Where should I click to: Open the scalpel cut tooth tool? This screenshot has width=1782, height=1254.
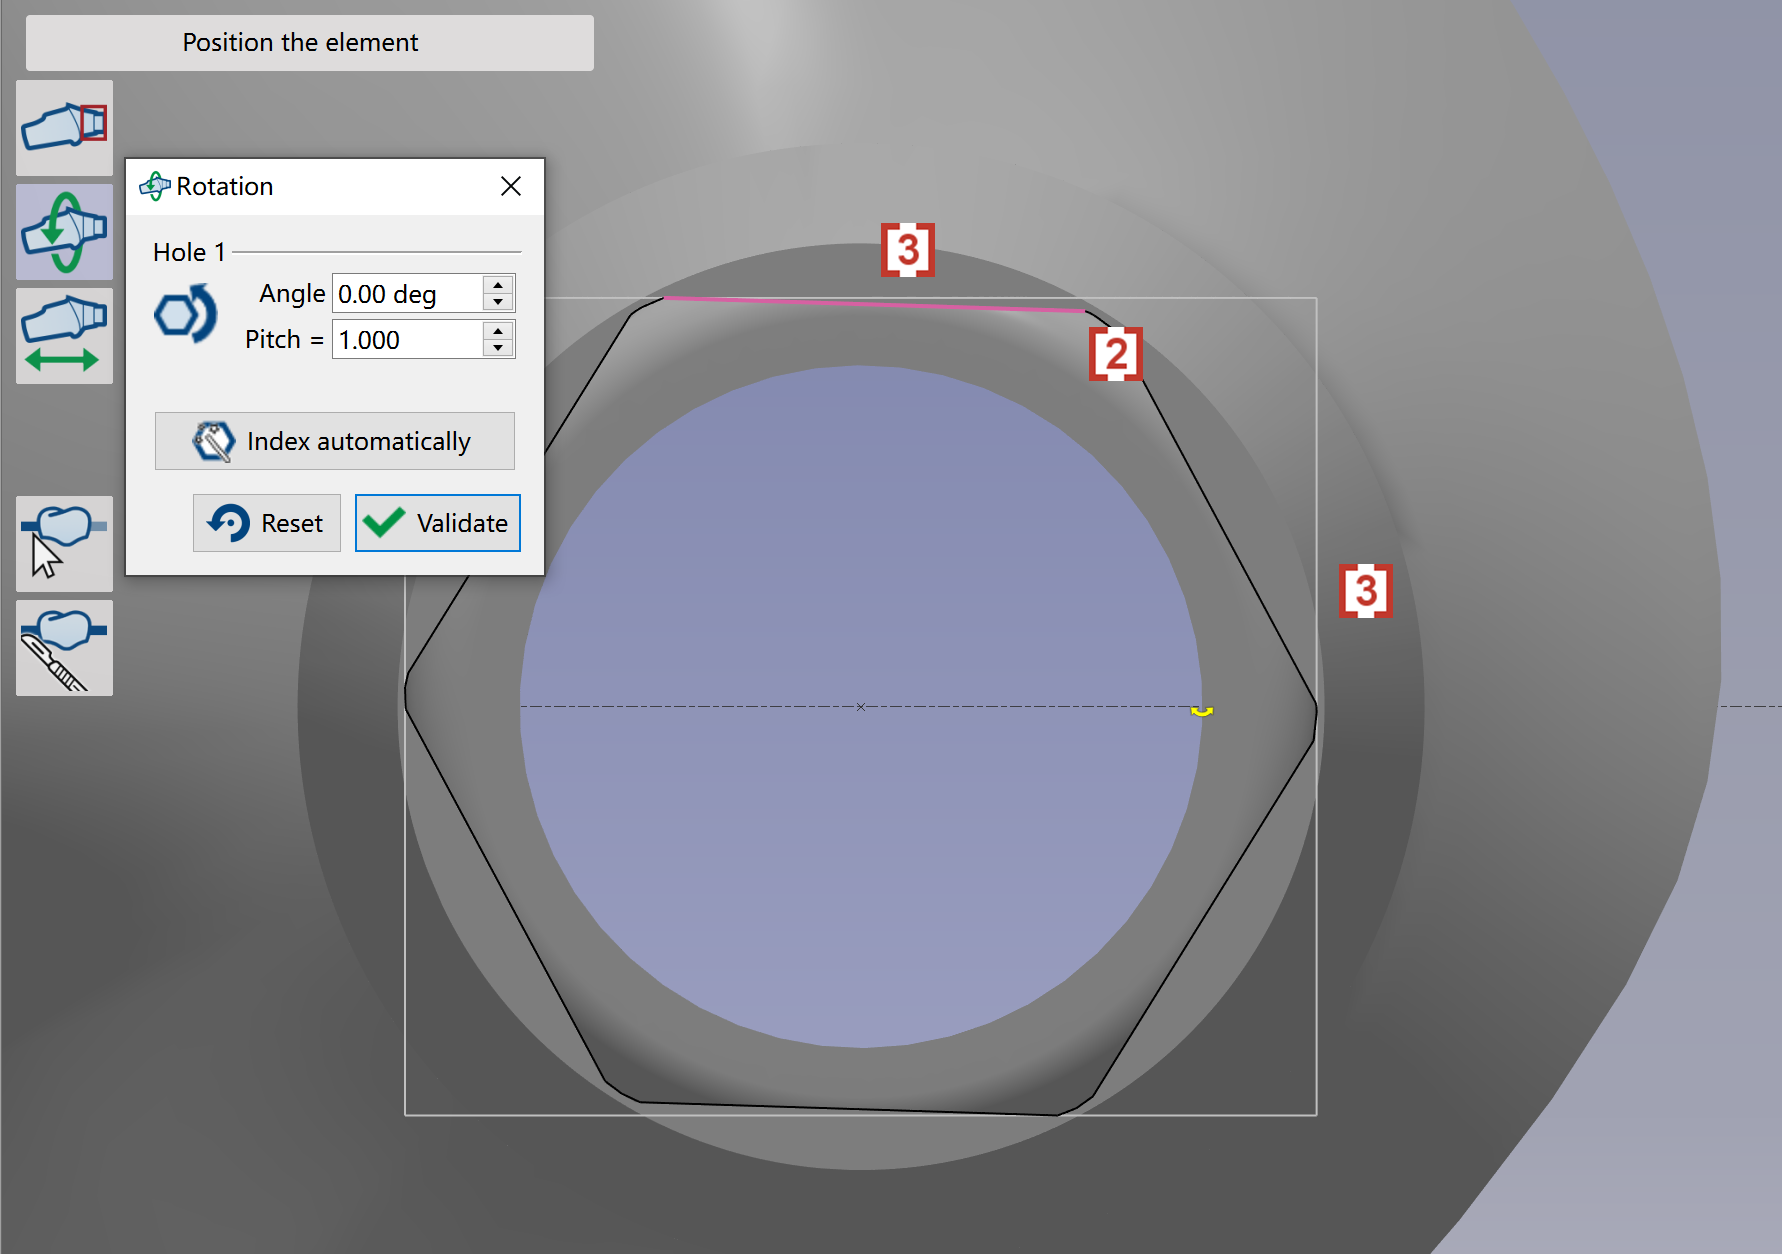[64, 648]
